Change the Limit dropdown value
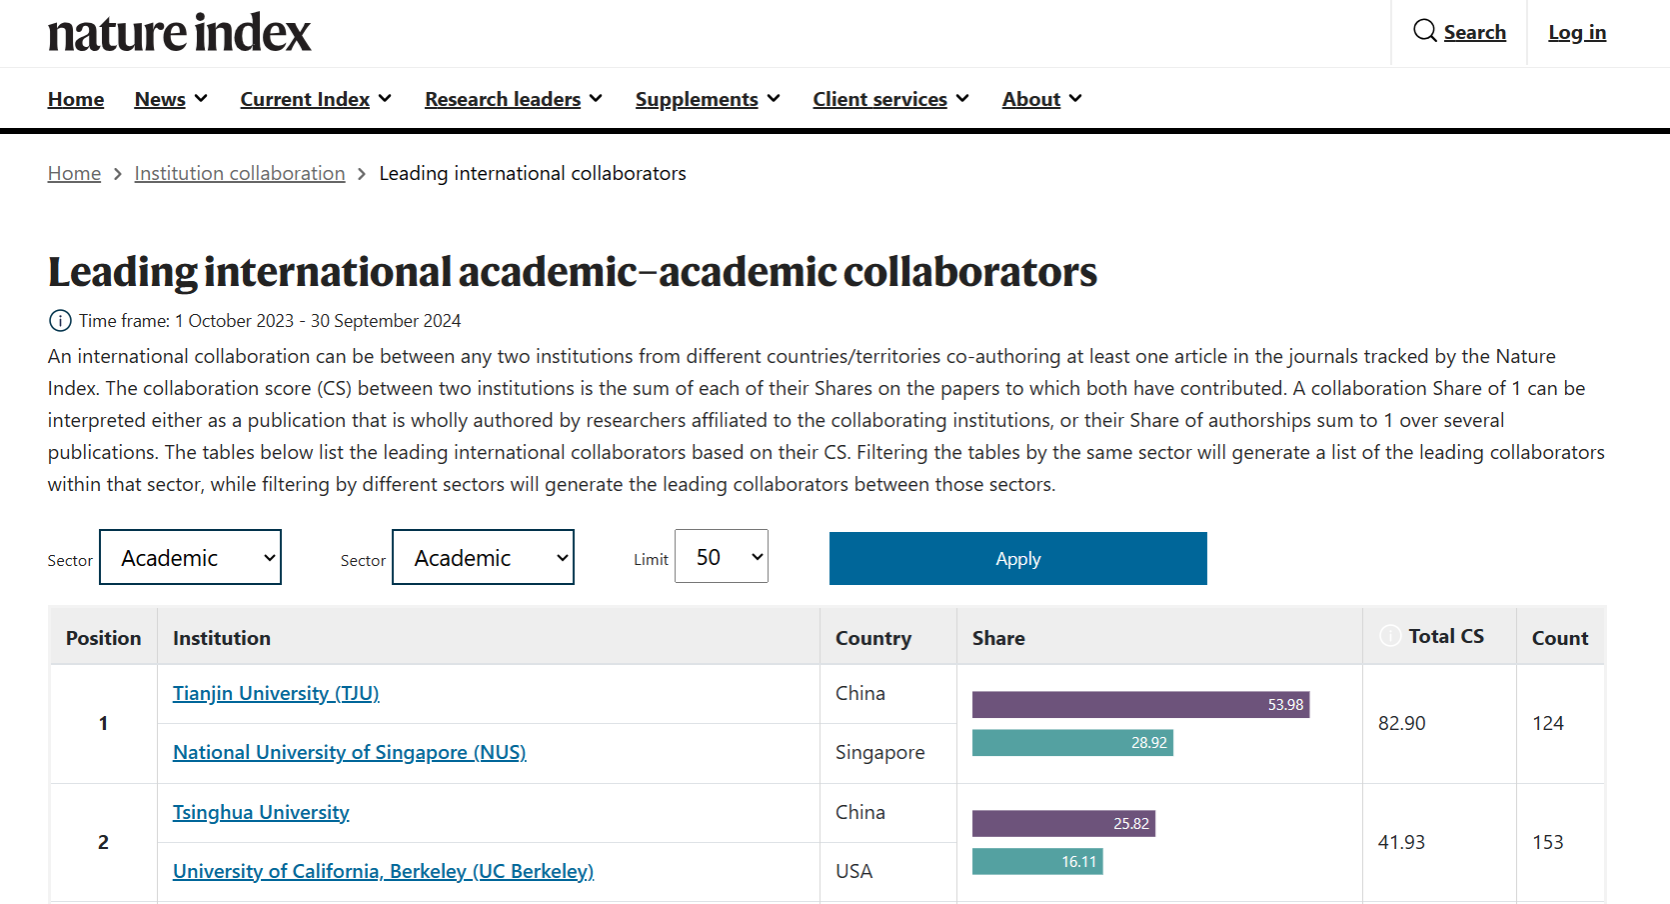The width and height of the screenshot is (1670, 904). click(x=721, y=556)
